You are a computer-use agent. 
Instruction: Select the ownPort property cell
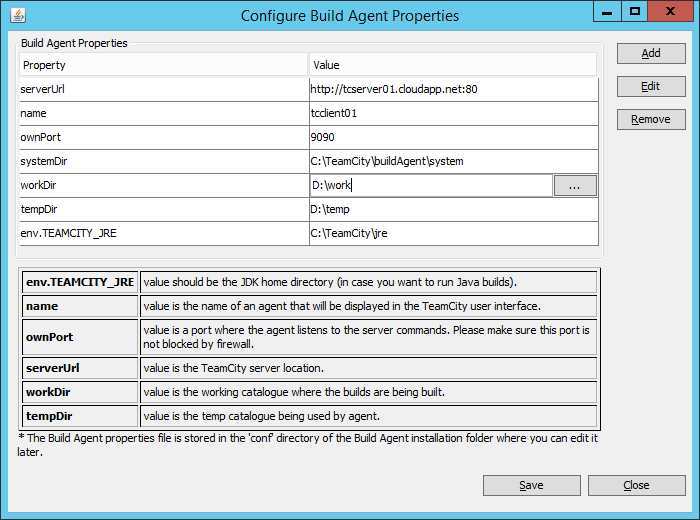(x=164, y=137)
